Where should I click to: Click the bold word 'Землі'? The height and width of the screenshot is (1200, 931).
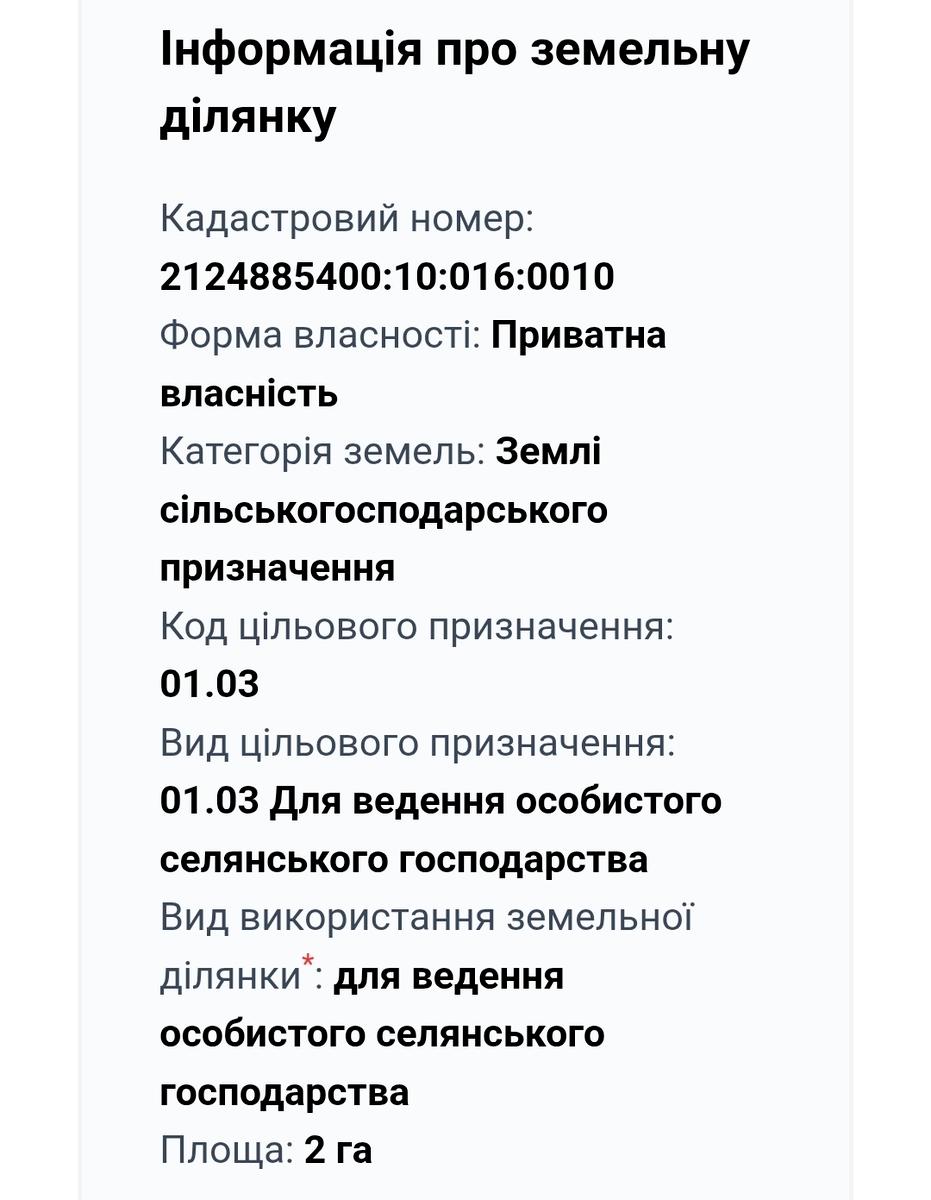tap(549, 452)
